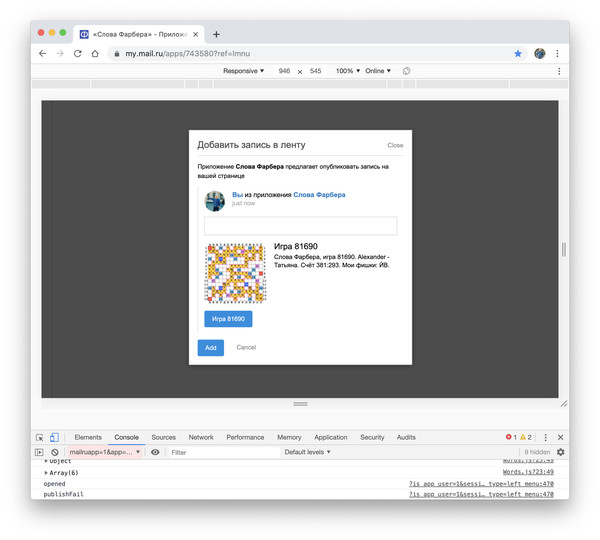The width and height of the screenshot is (600, 540).
Task: Switch to the Sources tab
Action: pos(163,437)
